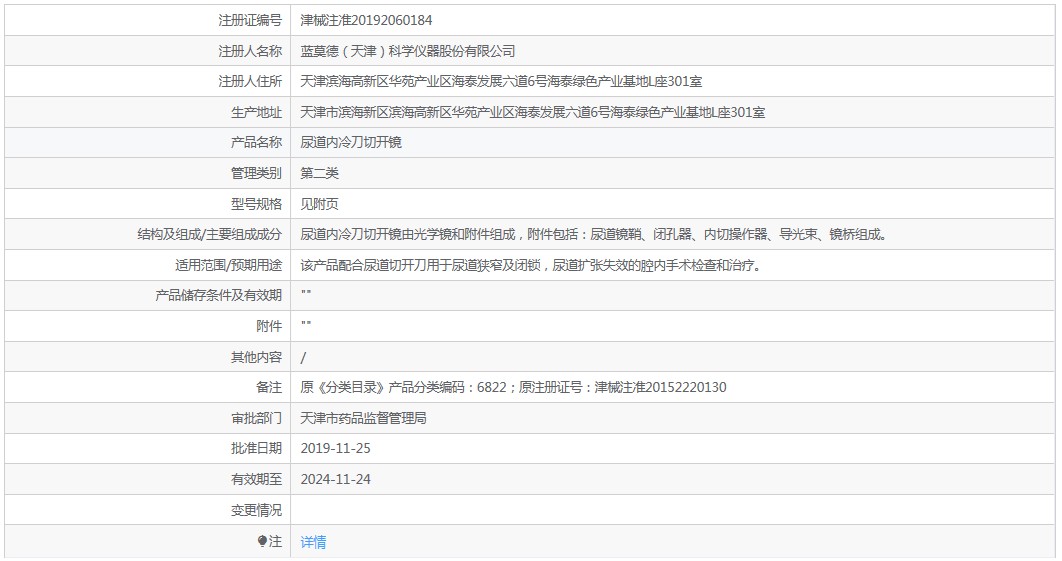Click the 批准日期 label

pyautogui.click(x=256, y=449)
